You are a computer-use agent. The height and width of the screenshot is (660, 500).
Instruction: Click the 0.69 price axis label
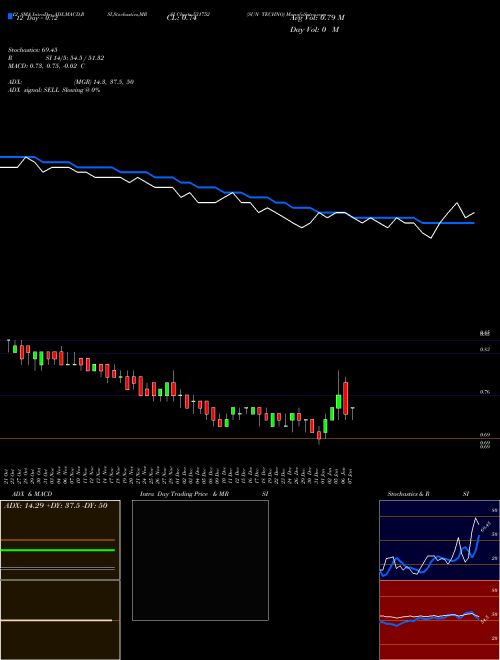[x=485, y=435]
